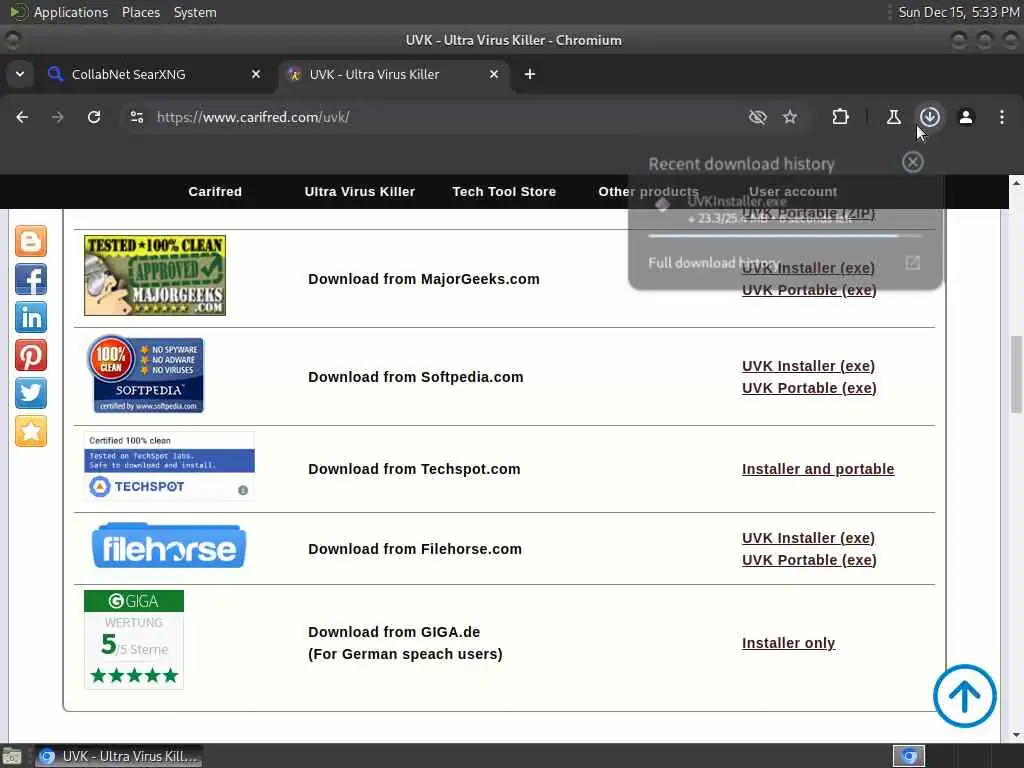Screen dimensions: 1024x768
Task: Share page on Pinterest
Action: click(x=31, y=355)
